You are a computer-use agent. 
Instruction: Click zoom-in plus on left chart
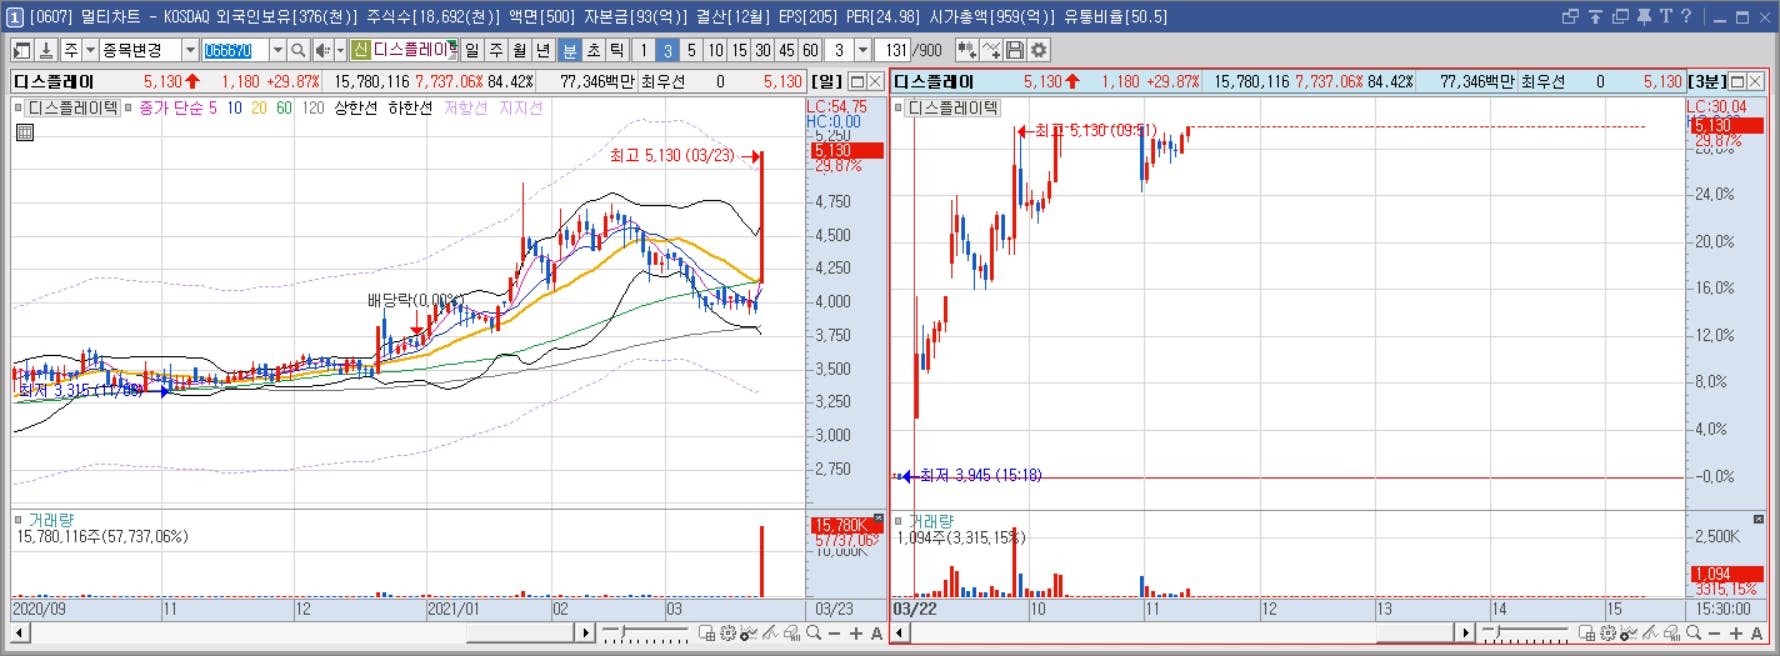pyautogui.click(x=856, y=633)
